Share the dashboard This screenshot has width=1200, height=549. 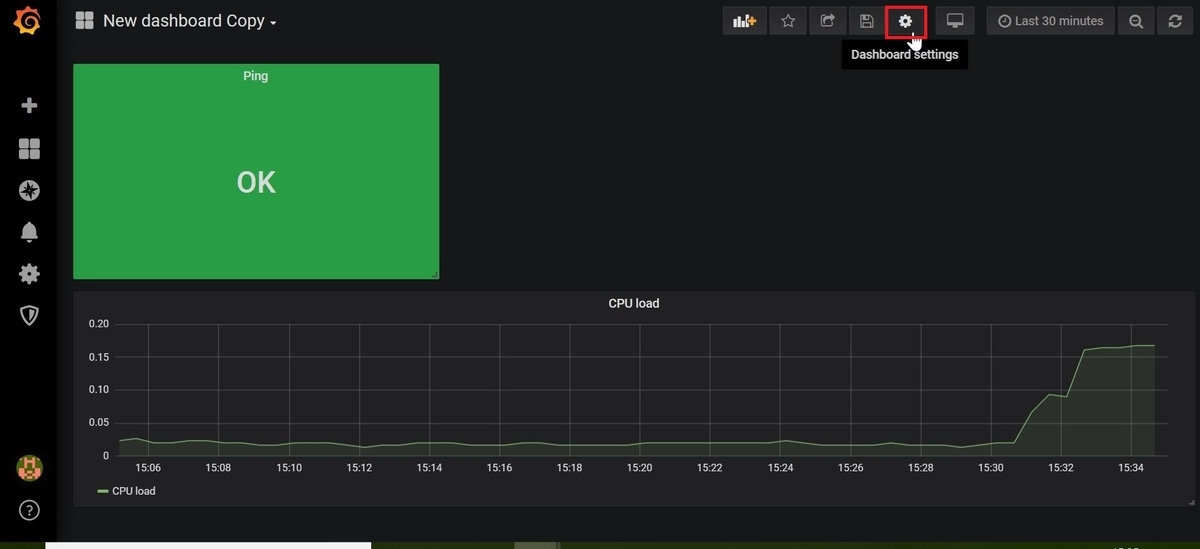click(827, 21)
